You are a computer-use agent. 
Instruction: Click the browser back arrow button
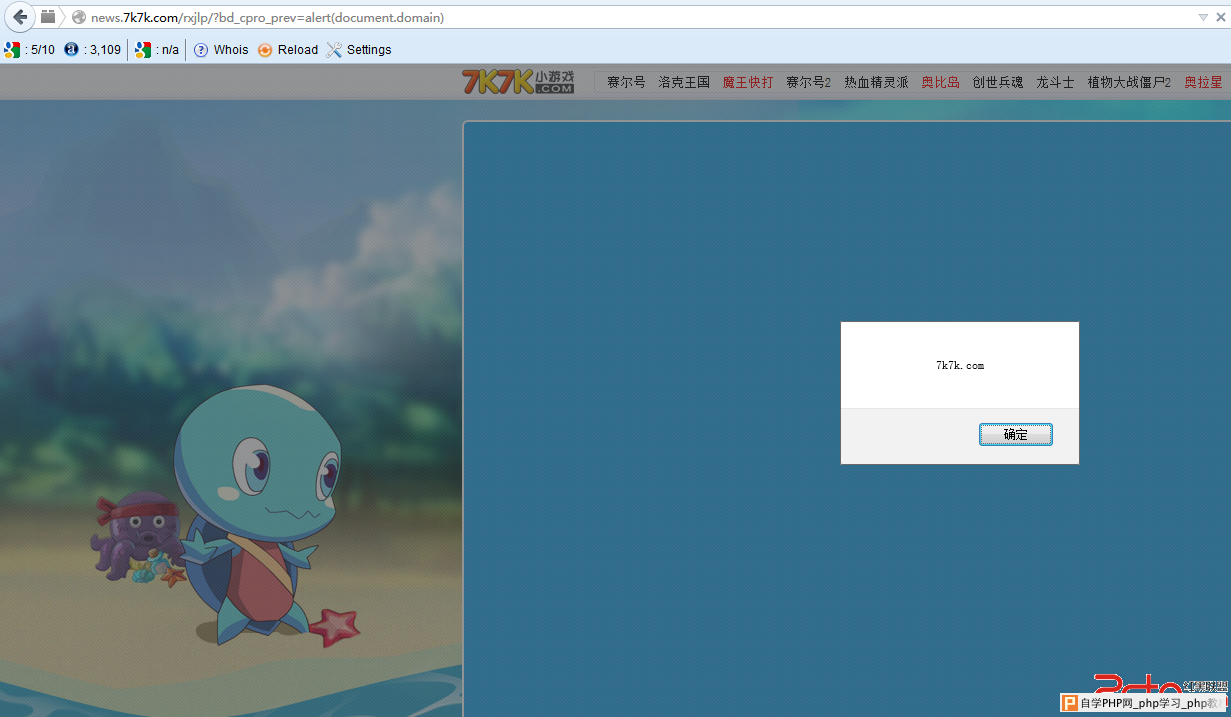point(20,17)
